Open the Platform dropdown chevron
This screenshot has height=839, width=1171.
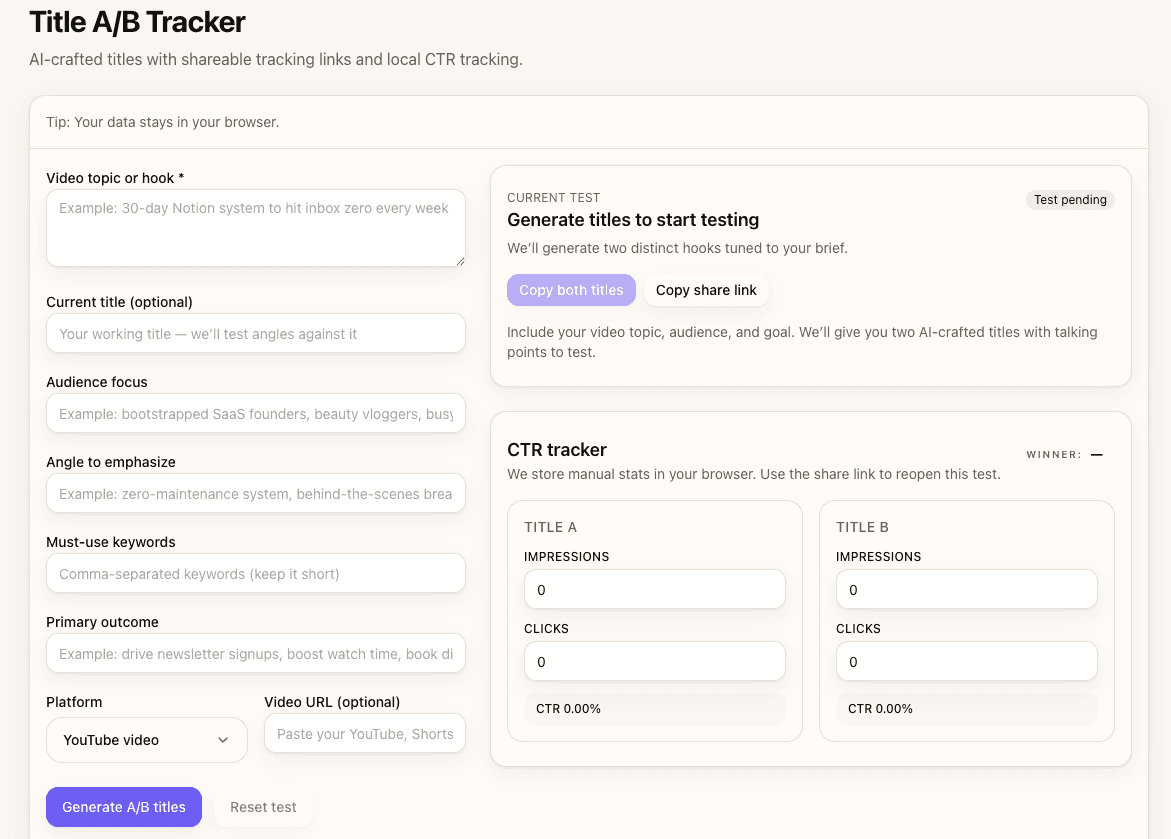(224, 740)
